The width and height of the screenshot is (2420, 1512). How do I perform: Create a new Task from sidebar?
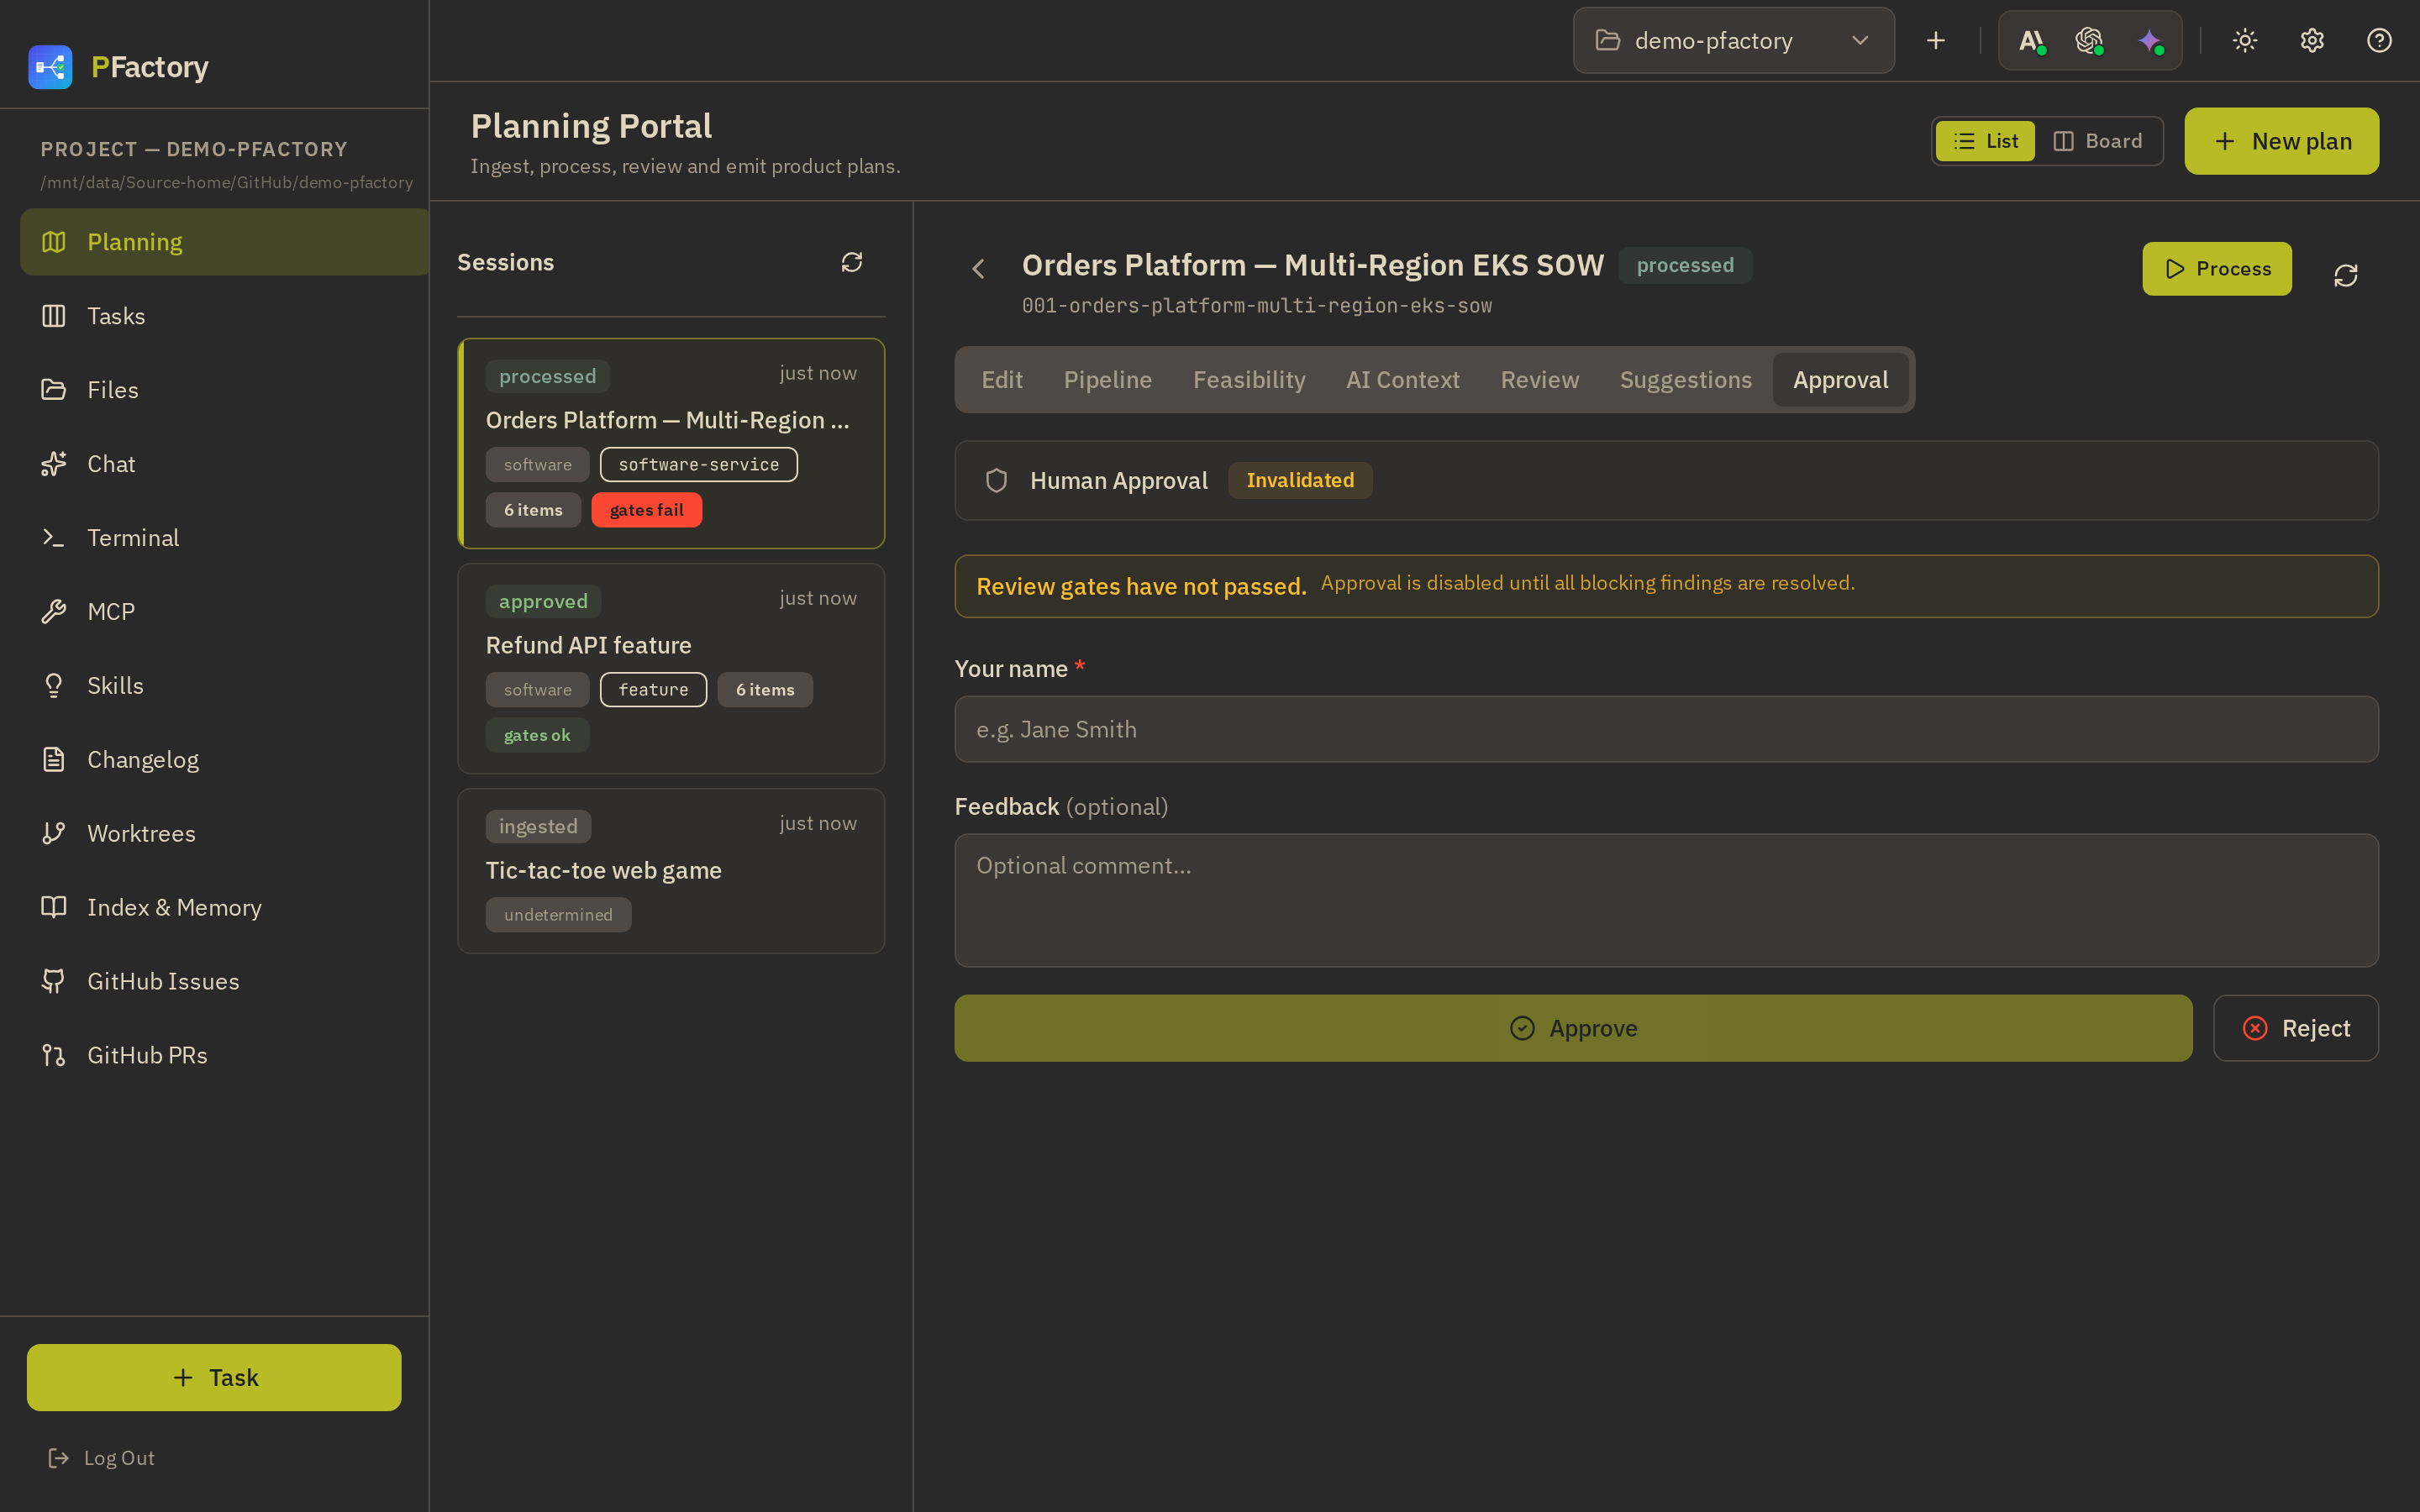[x=214, y=1378]
